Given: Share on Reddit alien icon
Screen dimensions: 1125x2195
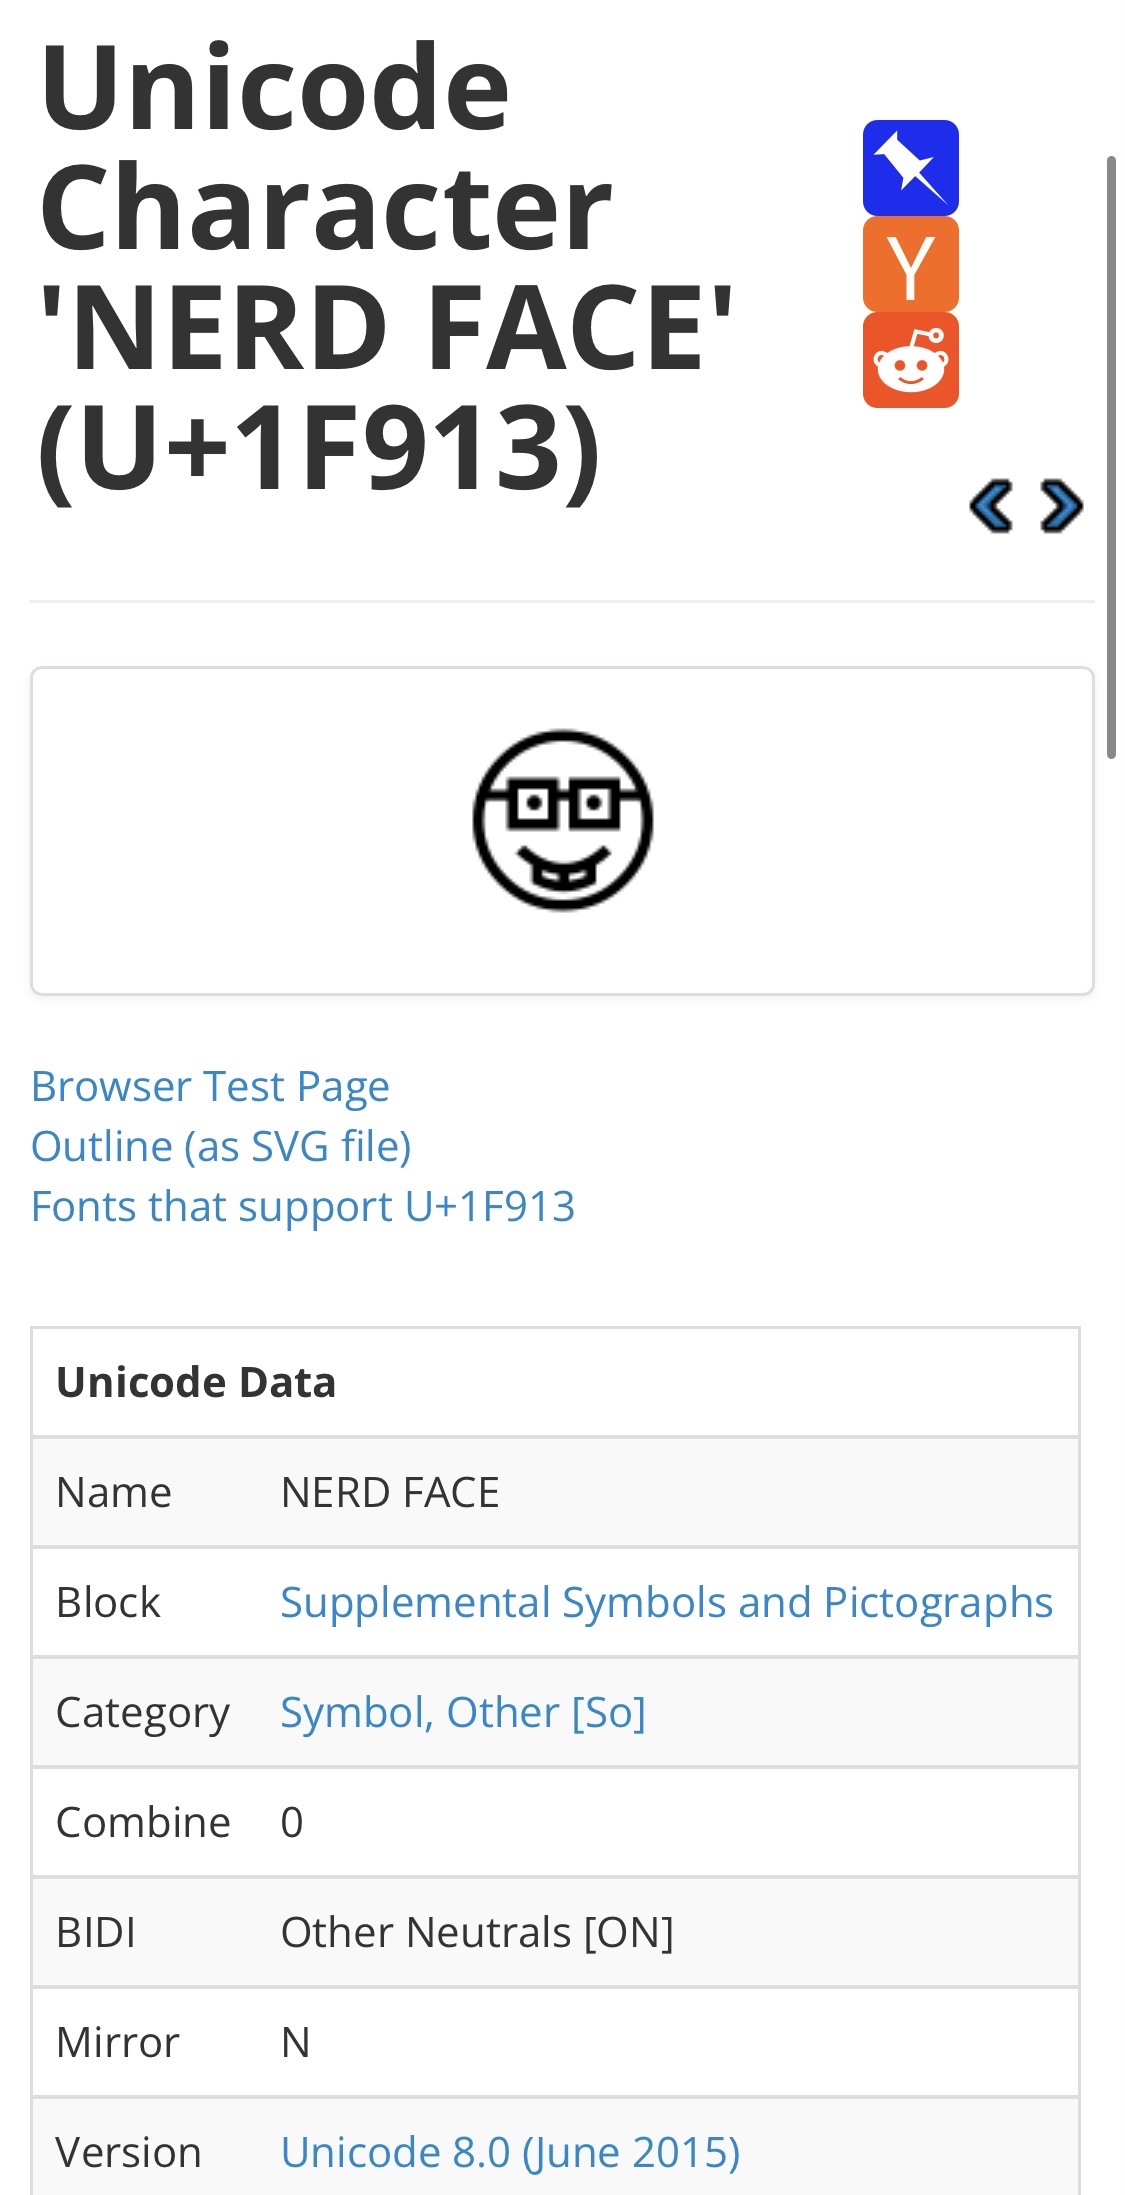Looking at the screenshot, I should tap(910, 360).
